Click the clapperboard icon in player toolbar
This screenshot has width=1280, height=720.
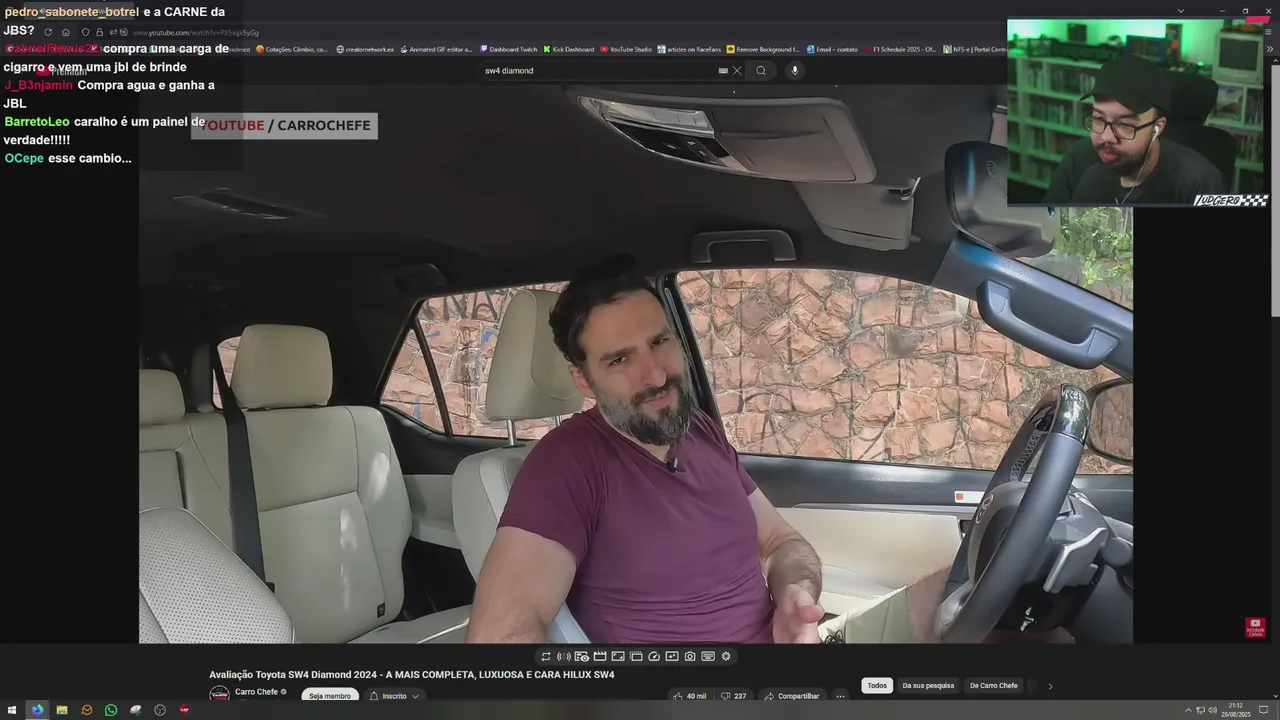tap(600, 656)
